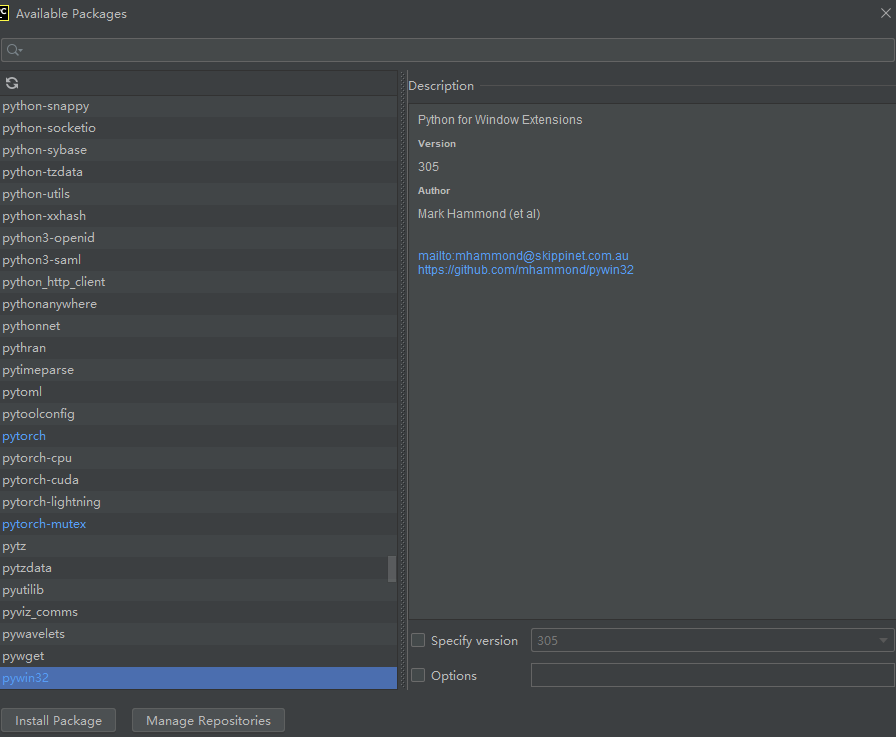Enable the Specify version checkbox
The width and height of the screenshot is (896, 737).
418,640
